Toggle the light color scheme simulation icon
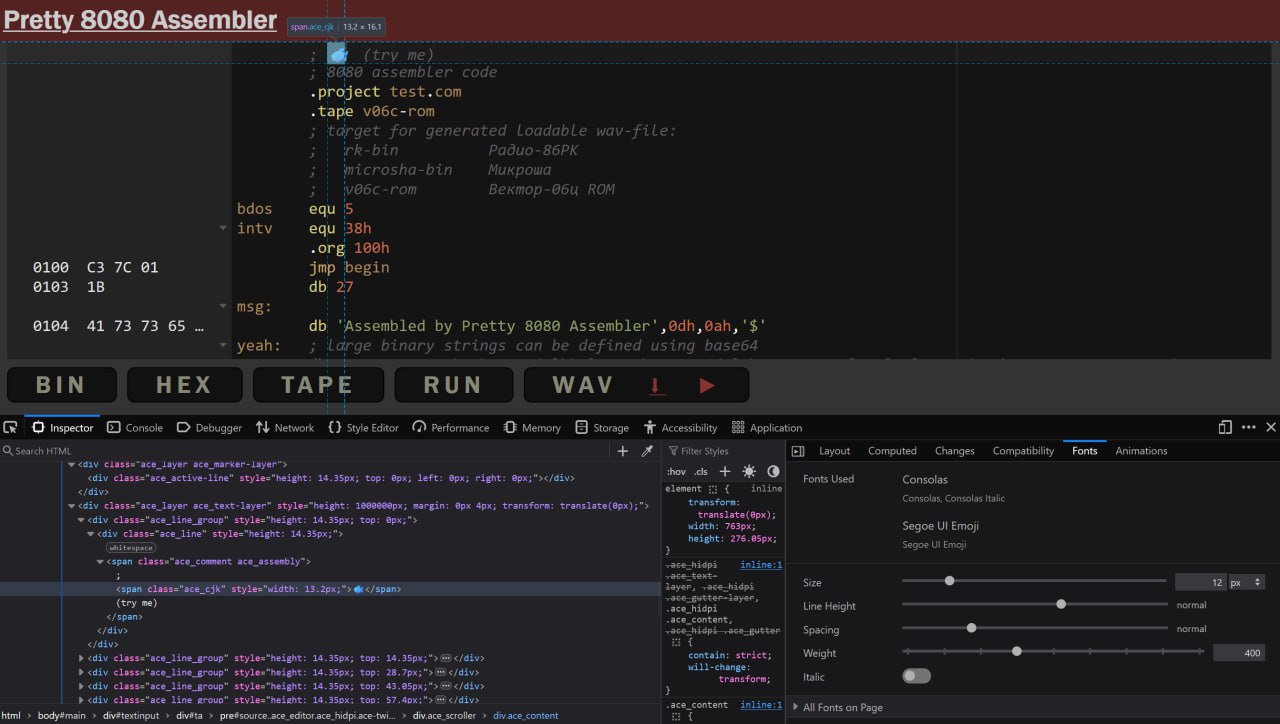The width and height of the screenshot is (1280, 724). 749,471
